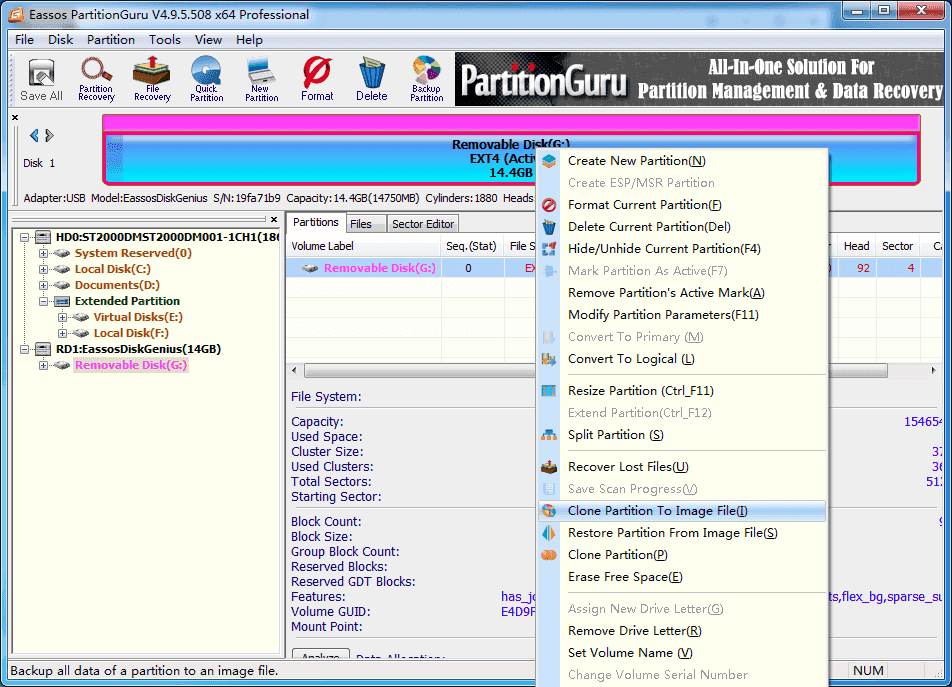The image size is (952, 687).
Task: Select Local Disk(C:) in disk tree
Action: [112, 269]
